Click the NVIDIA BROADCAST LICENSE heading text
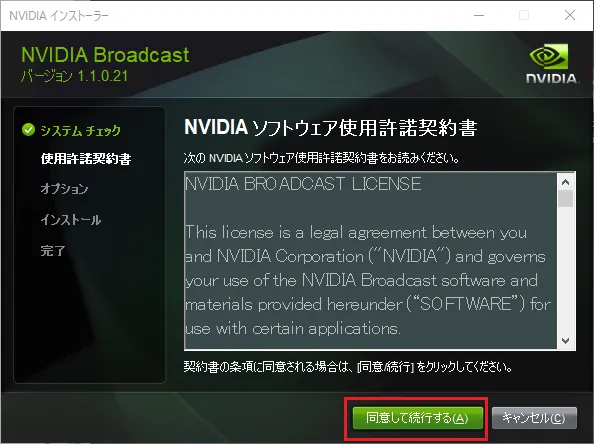The height and width of the screenshot is (444, 594). click(303, 184)
